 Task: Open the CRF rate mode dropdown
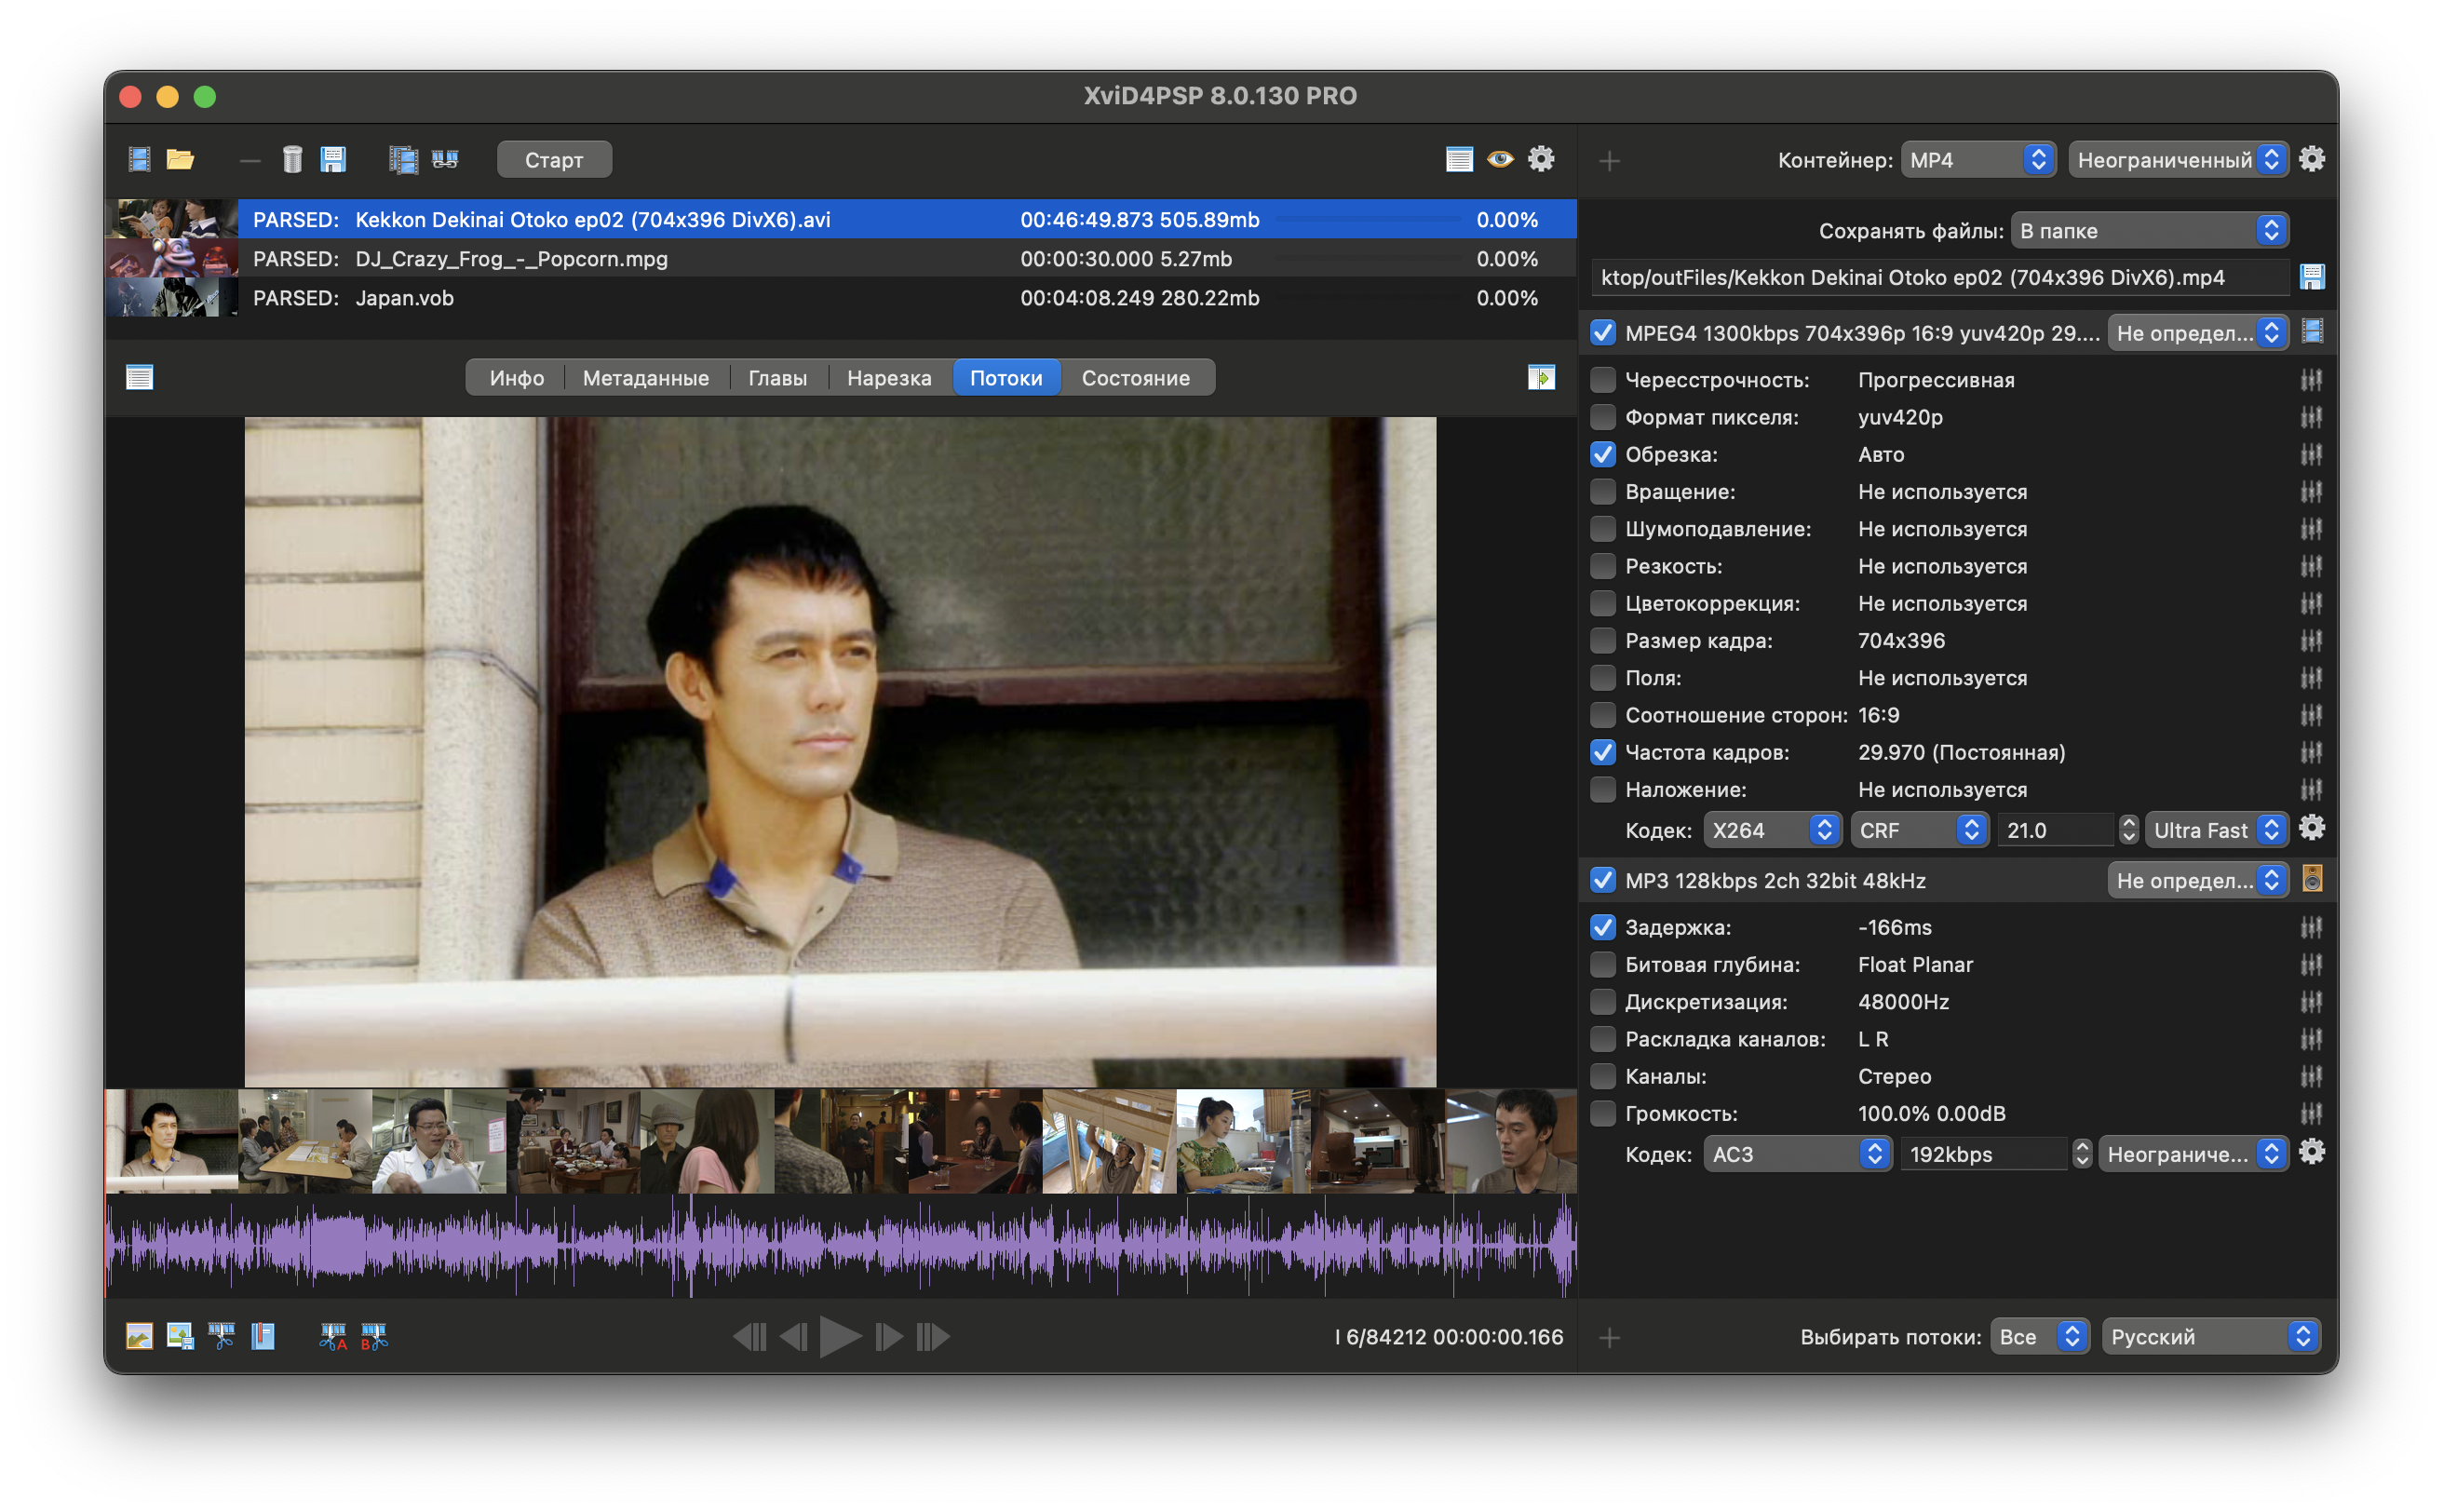(x=1919, y=830)
